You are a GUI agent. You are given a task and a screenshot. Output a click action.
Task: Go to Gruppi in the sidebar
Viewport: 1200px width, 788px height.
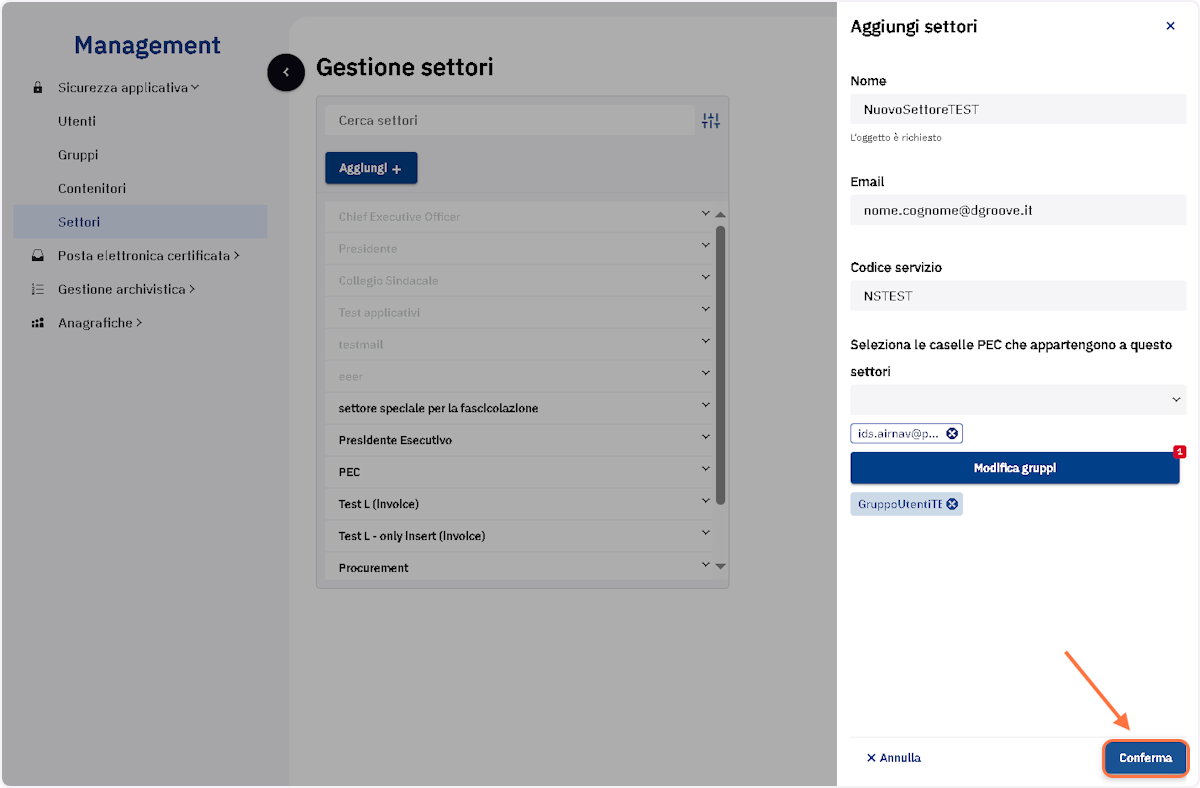click(78, 155)
